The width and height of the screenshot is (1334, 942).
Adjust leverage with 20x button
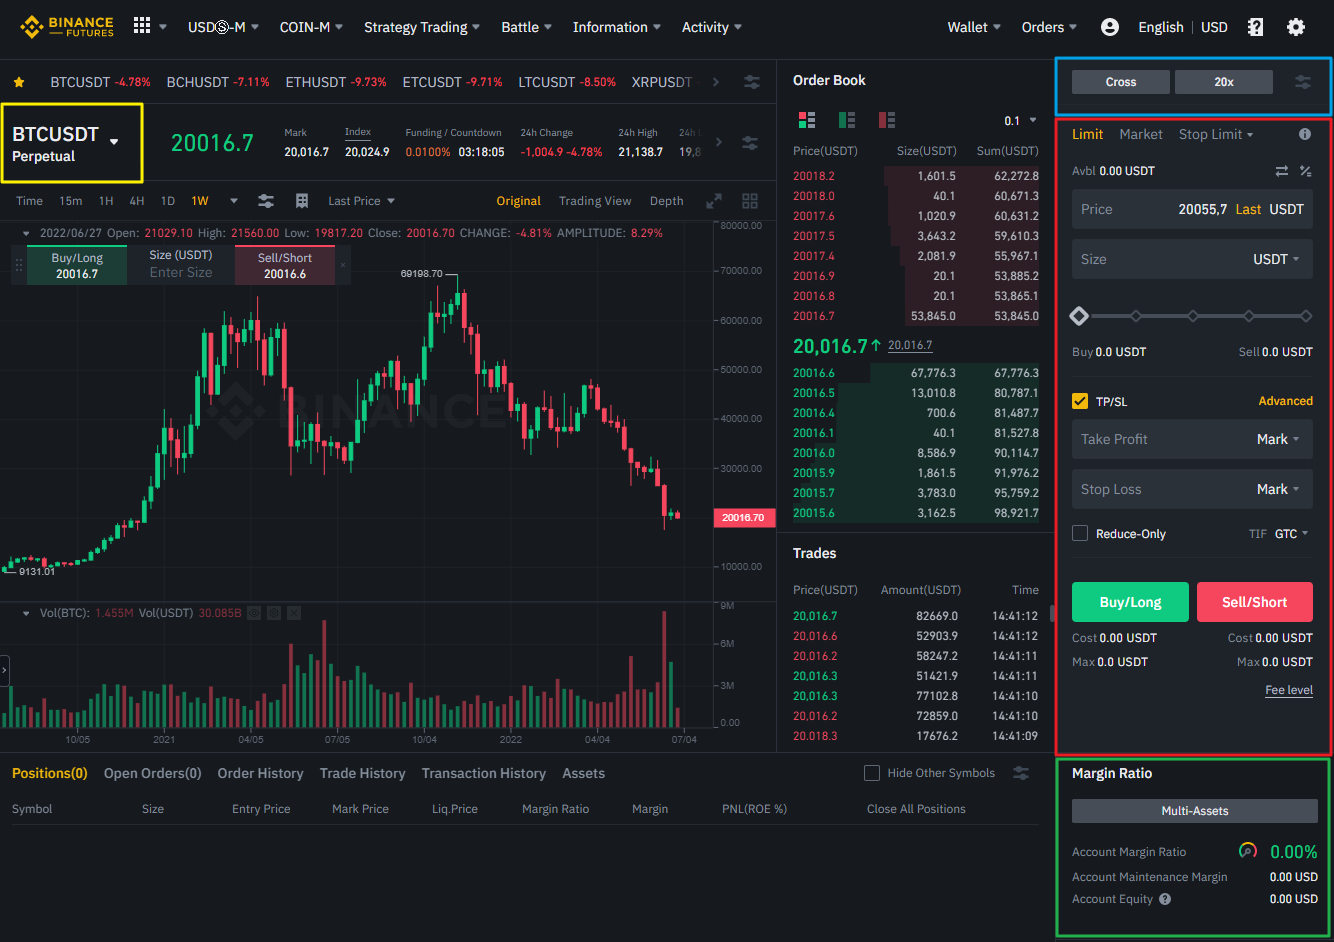coord(1224,82)
